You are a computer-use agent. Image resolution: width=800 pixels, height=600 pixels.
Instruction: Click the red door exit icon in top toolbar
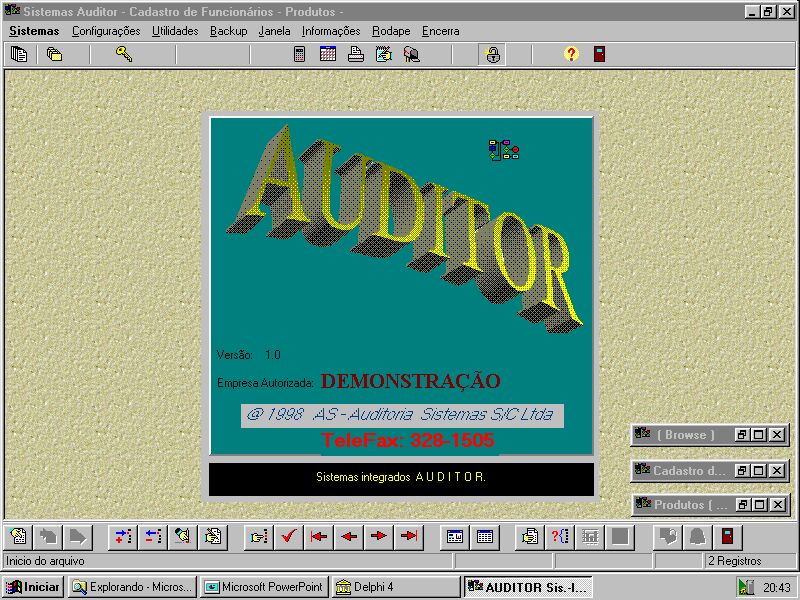(x=599, y=54)
